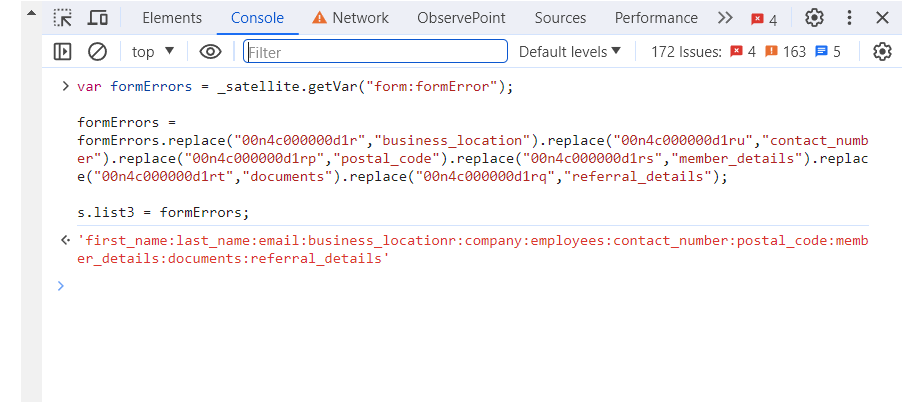Image resolution: width=902 pixels, height=402 pixels.
Task: Toggle the device toolbar icon
Action: [x=97, y=18]
